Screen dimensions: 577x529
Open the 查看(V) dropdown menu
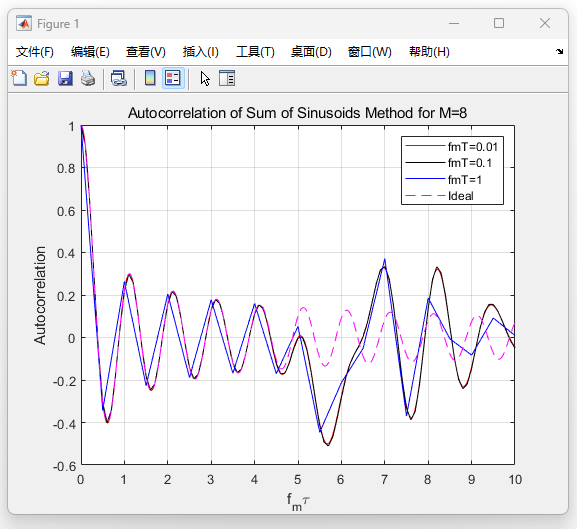pos(146,52)
